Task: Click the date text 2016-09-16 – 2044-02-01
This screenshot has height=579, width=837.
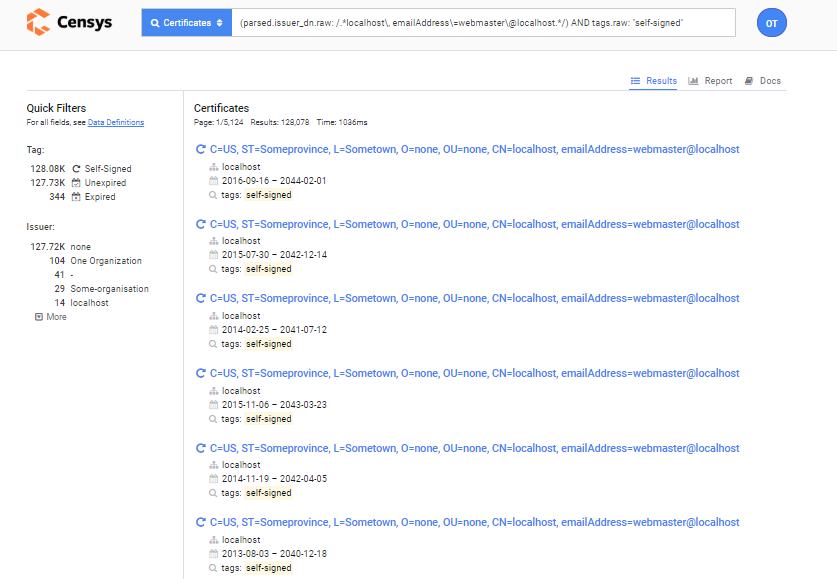Action: point(274,181)
